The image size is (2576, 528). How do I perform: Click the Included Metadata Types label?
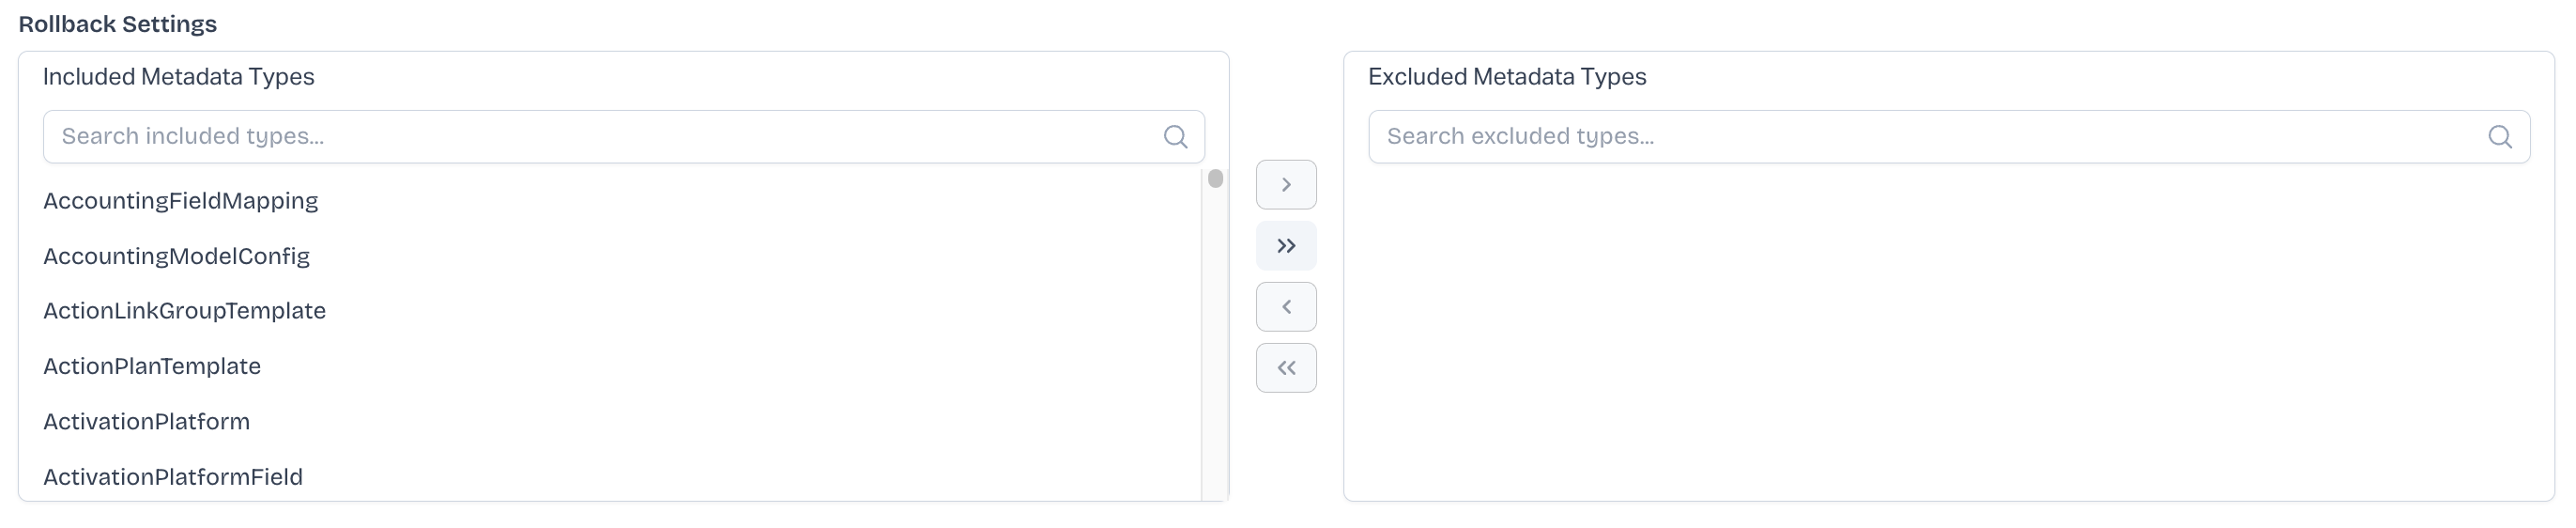[x=179, y=77]
